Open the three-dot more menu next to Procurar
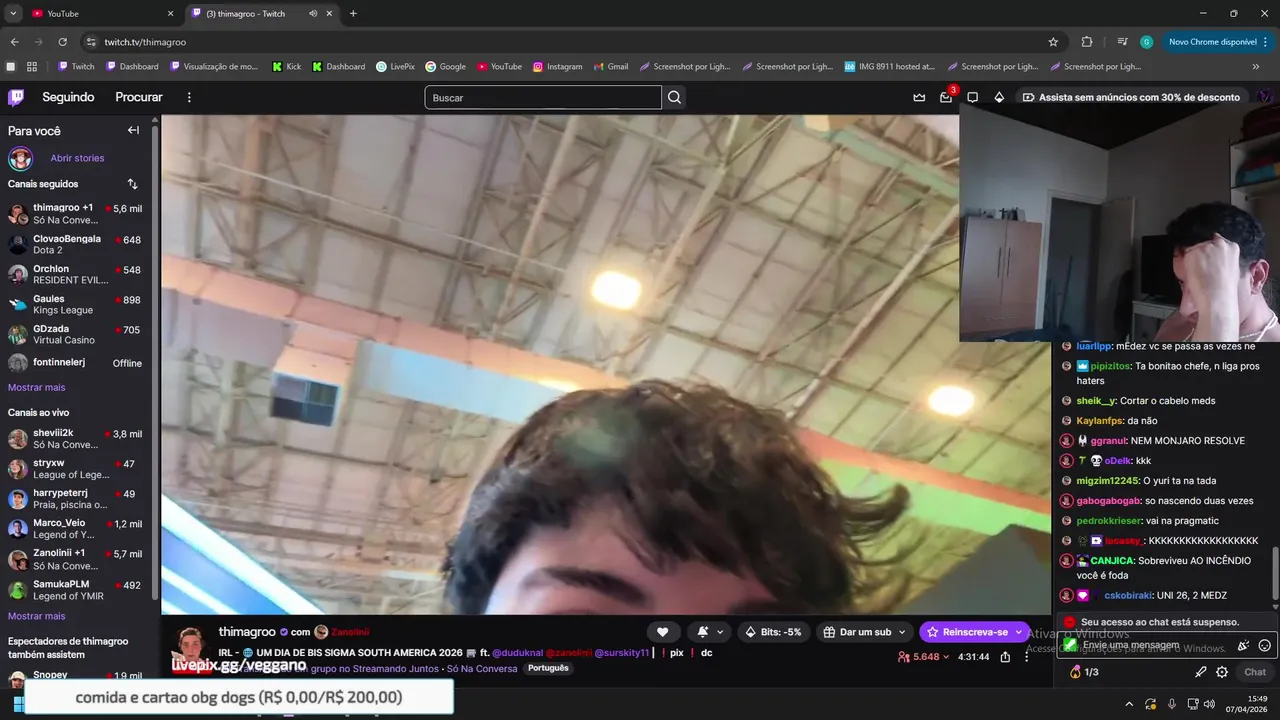1280x720 pixels. [x=189, y=97]
